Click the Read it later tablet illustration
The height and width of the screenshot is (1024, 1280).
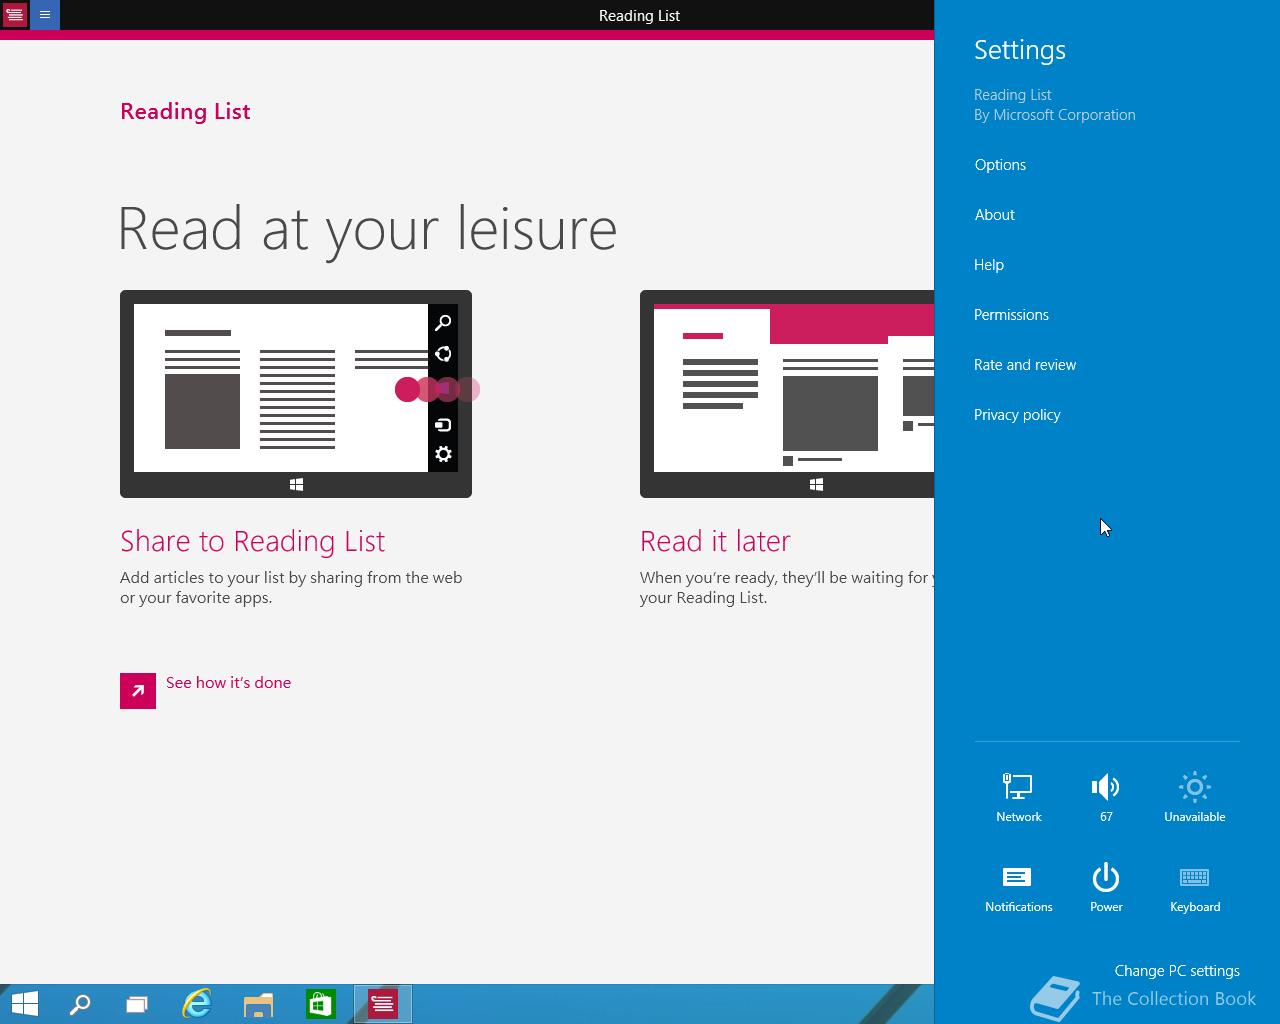(787, 394)
